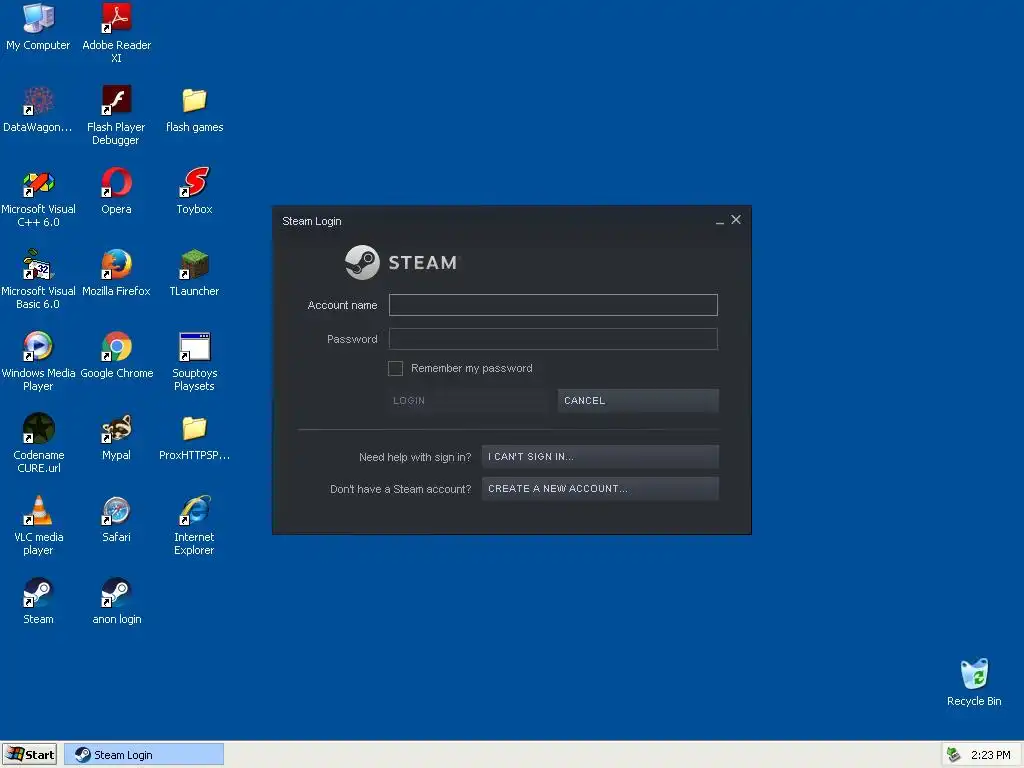
Task: Click the Steam Login taskbar button
Action: coord(144,754)
